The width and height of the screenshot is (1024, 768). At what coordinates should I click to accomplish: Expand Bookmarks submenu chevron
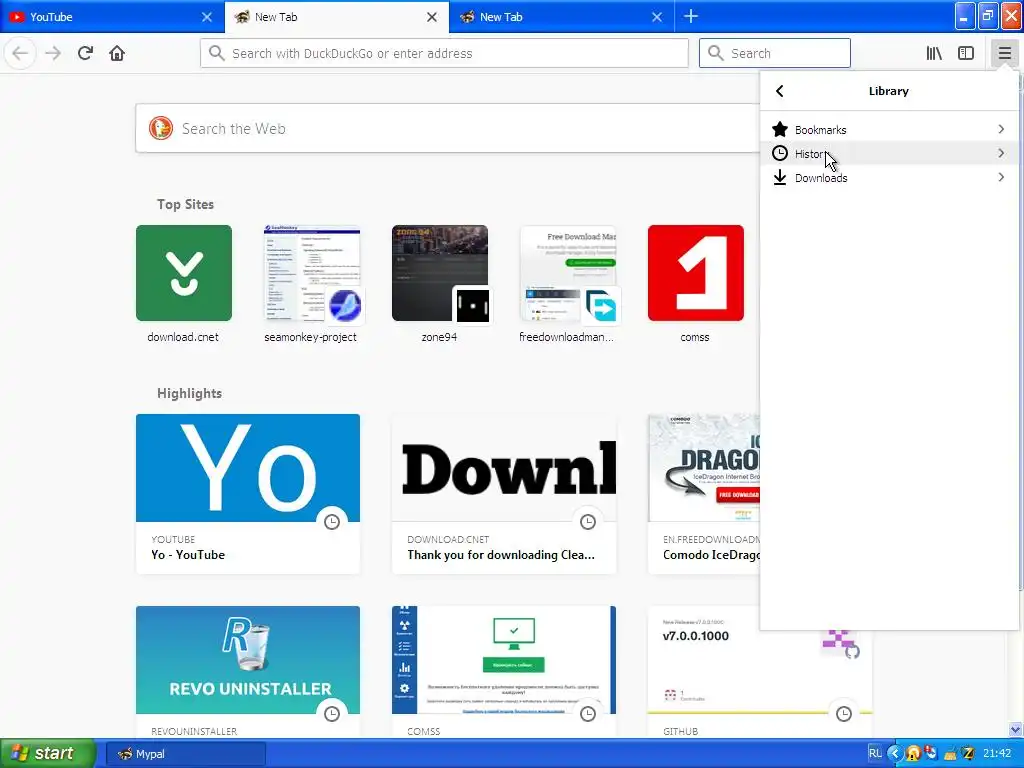click(x=1001, y=129)
